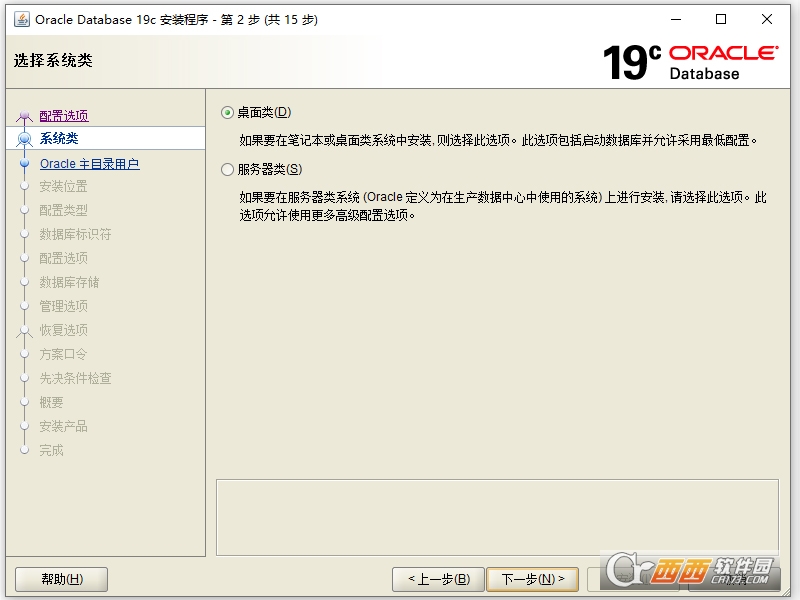Minimize the installer window
The width and height of the screenshot is (800, 600).
[676, 19]
